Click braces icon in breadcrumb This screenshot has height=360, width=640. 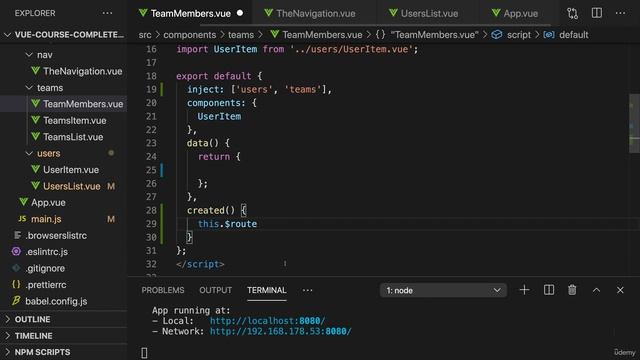pyautogui.click(x=380, y=35)
